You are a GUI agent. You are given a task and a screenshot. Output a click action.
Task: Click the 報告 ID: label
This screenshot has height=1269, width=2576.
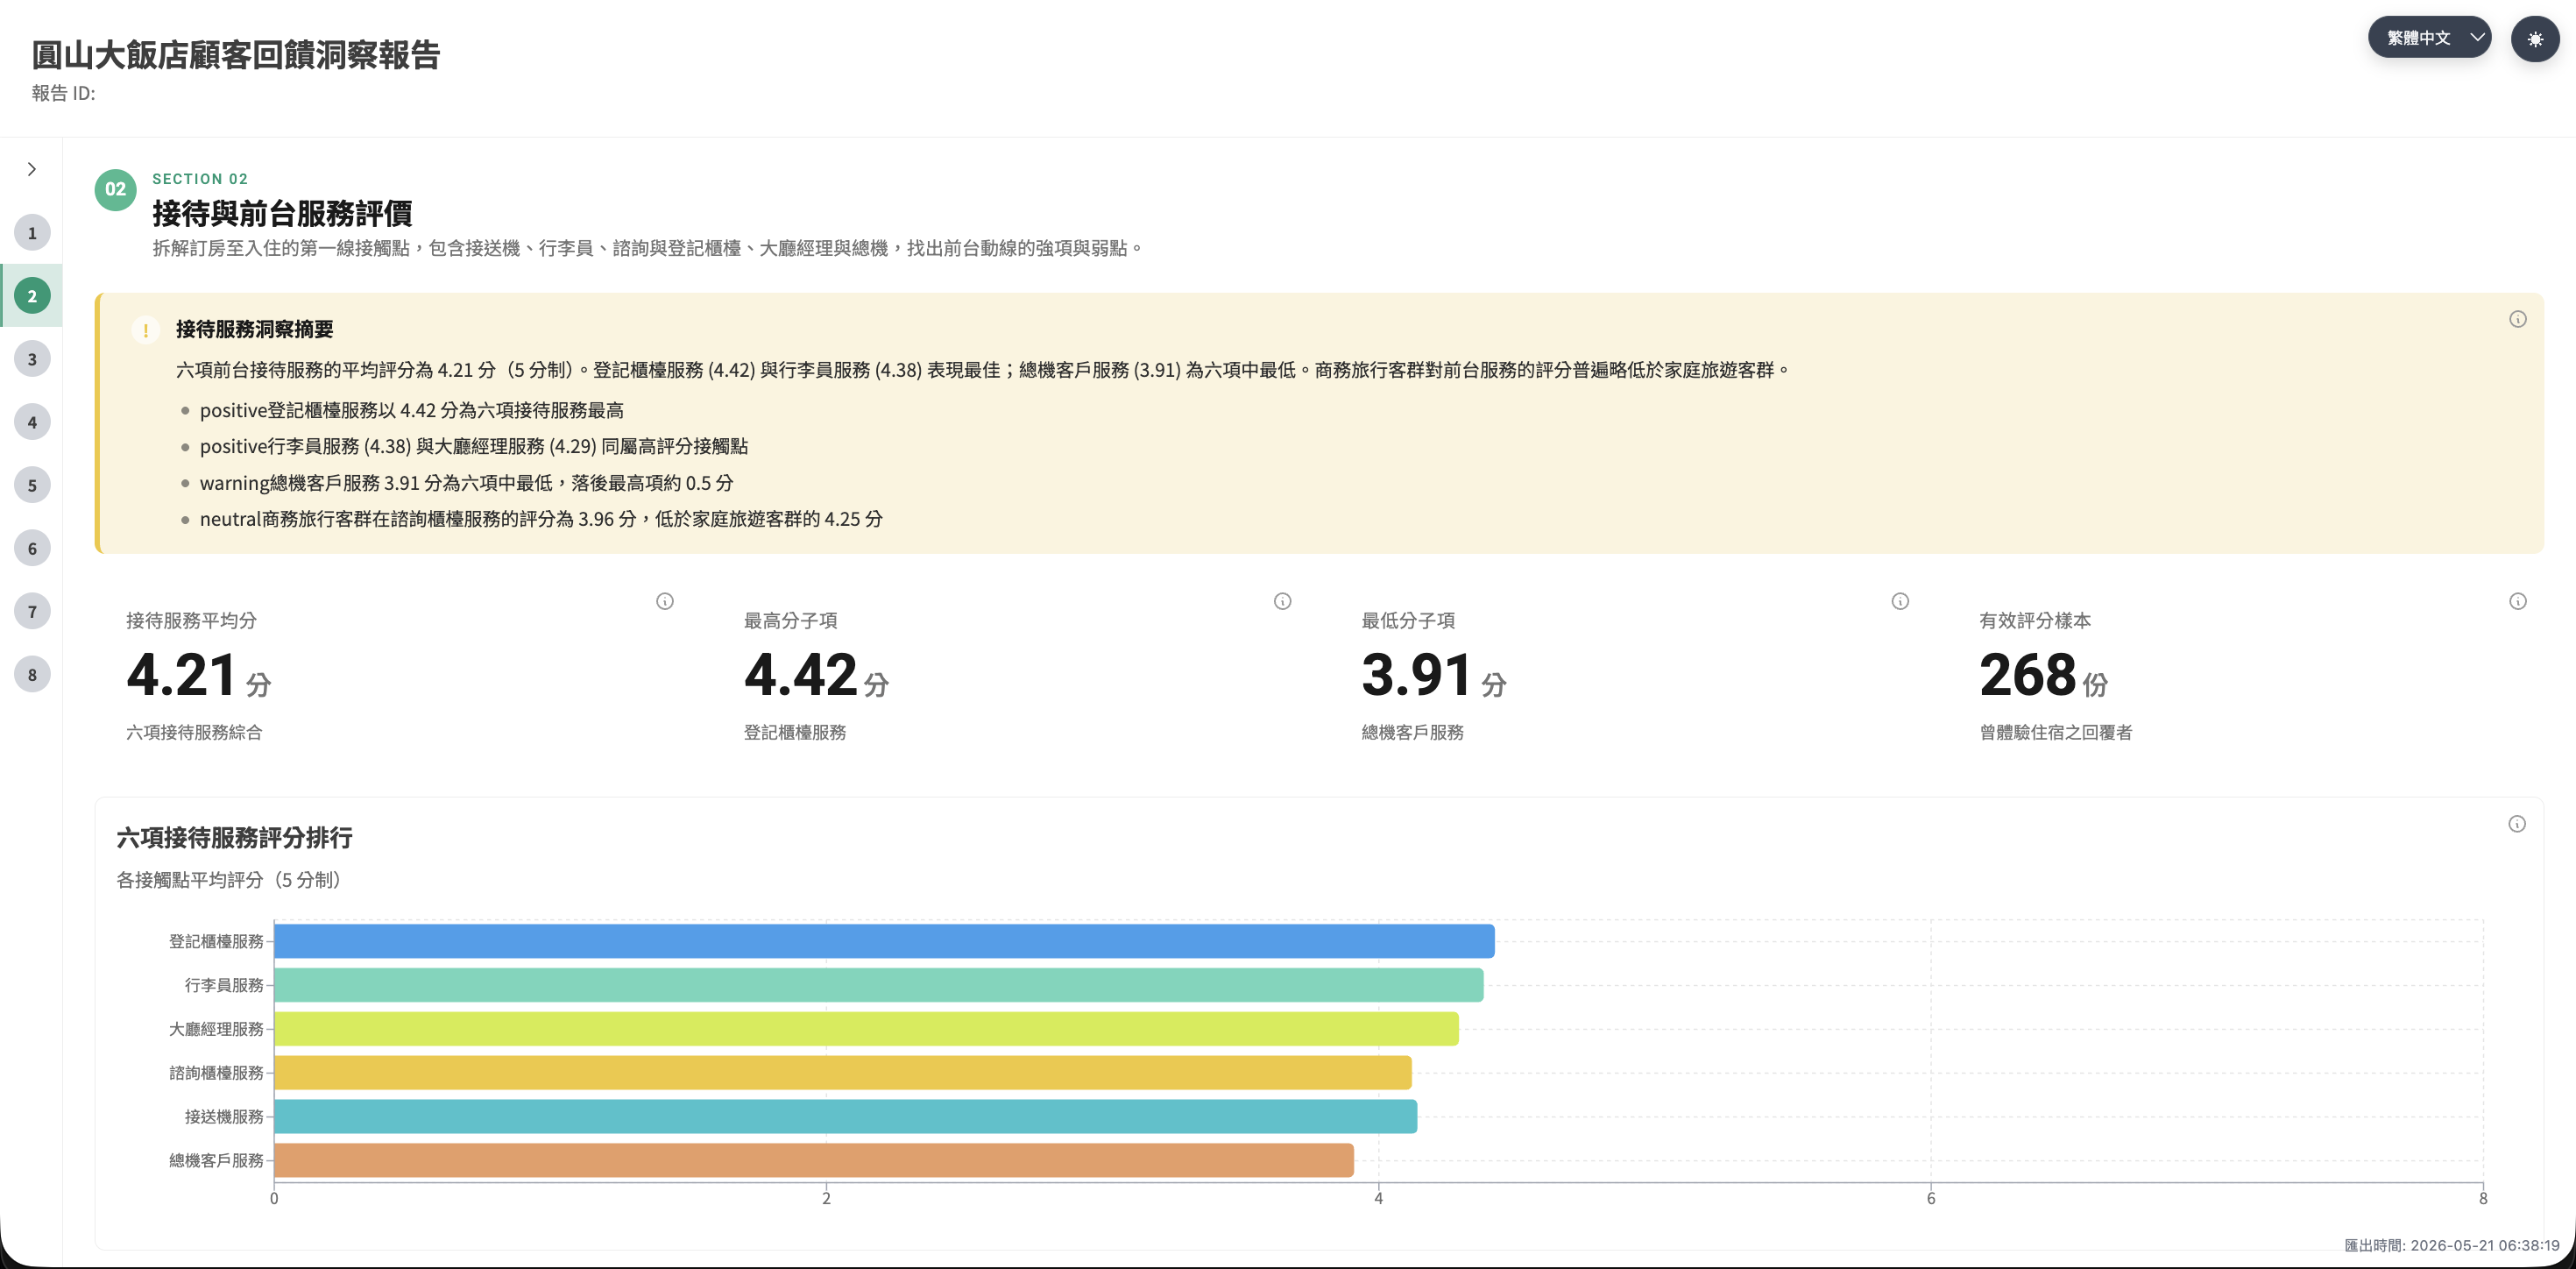point(63,93)
